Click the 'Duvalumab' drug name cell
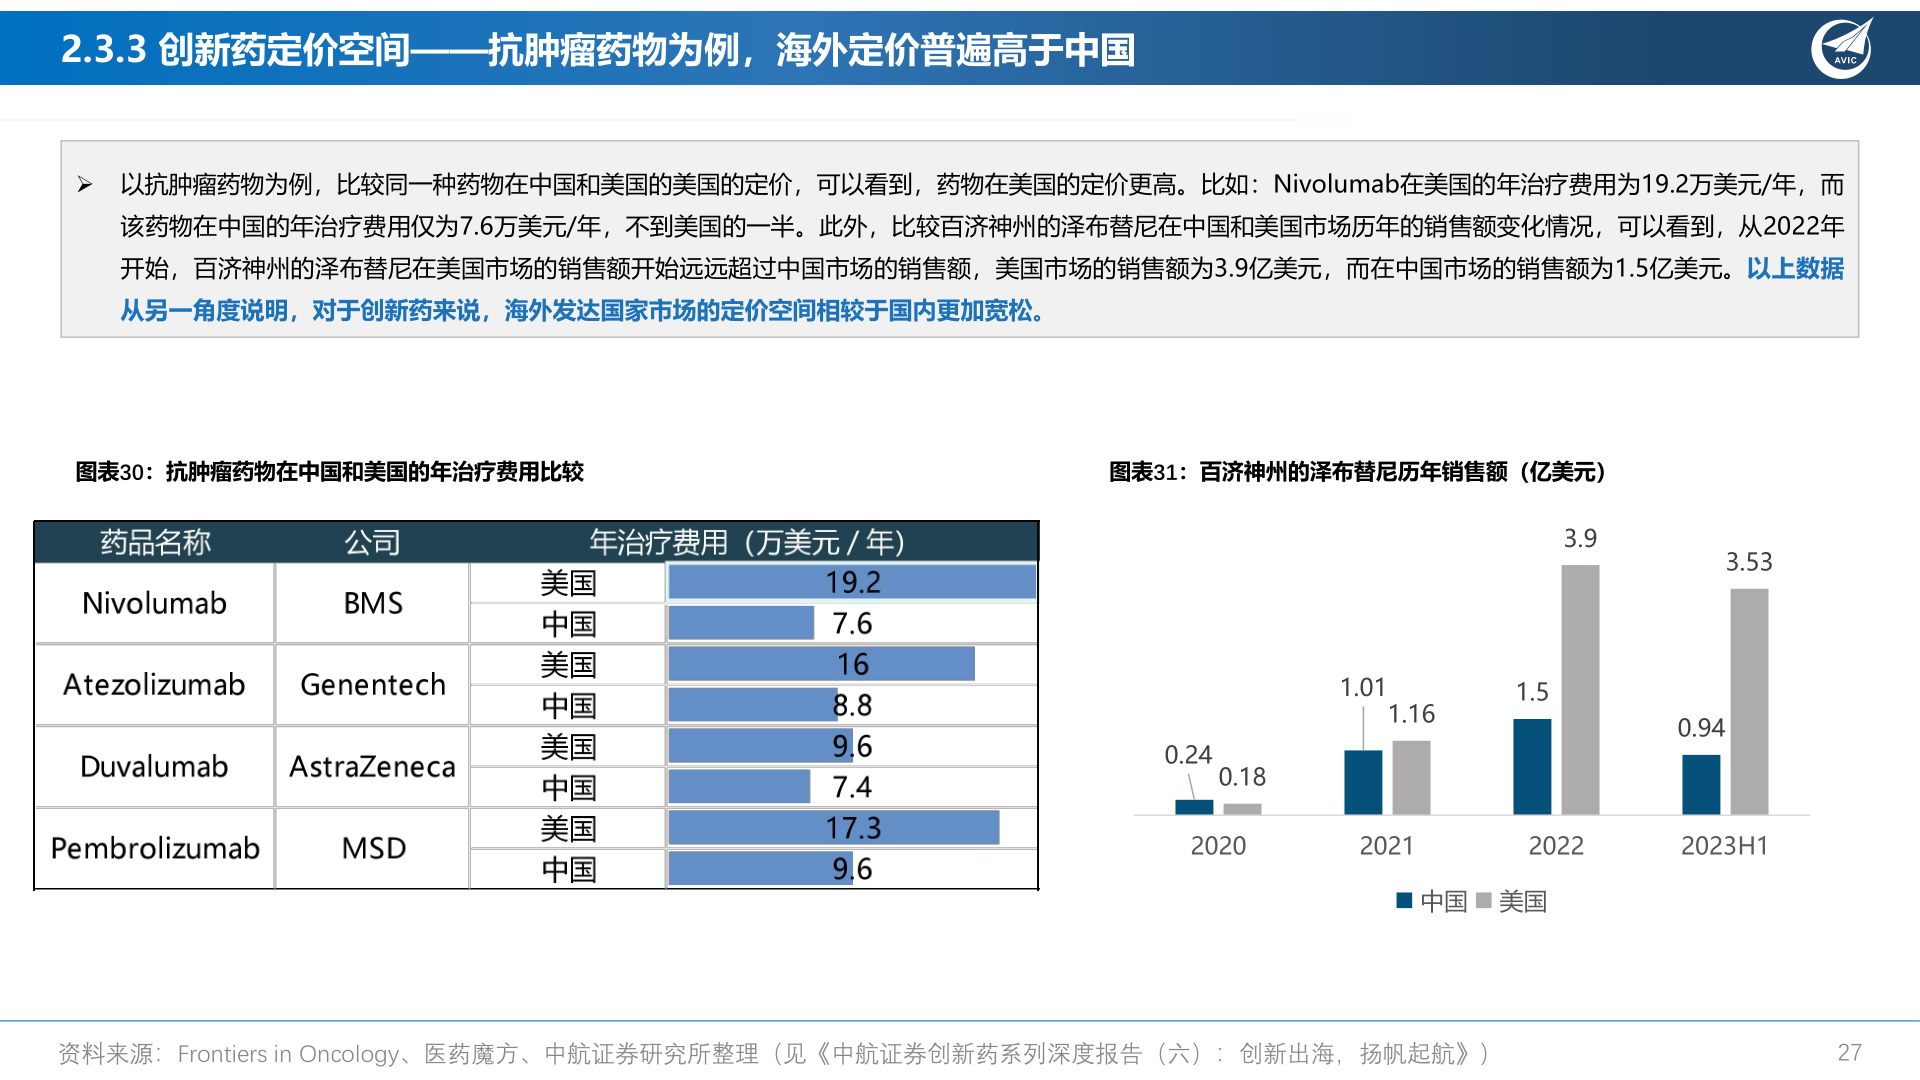This screenshot has width=1920, height=1080. click(154, 767)
